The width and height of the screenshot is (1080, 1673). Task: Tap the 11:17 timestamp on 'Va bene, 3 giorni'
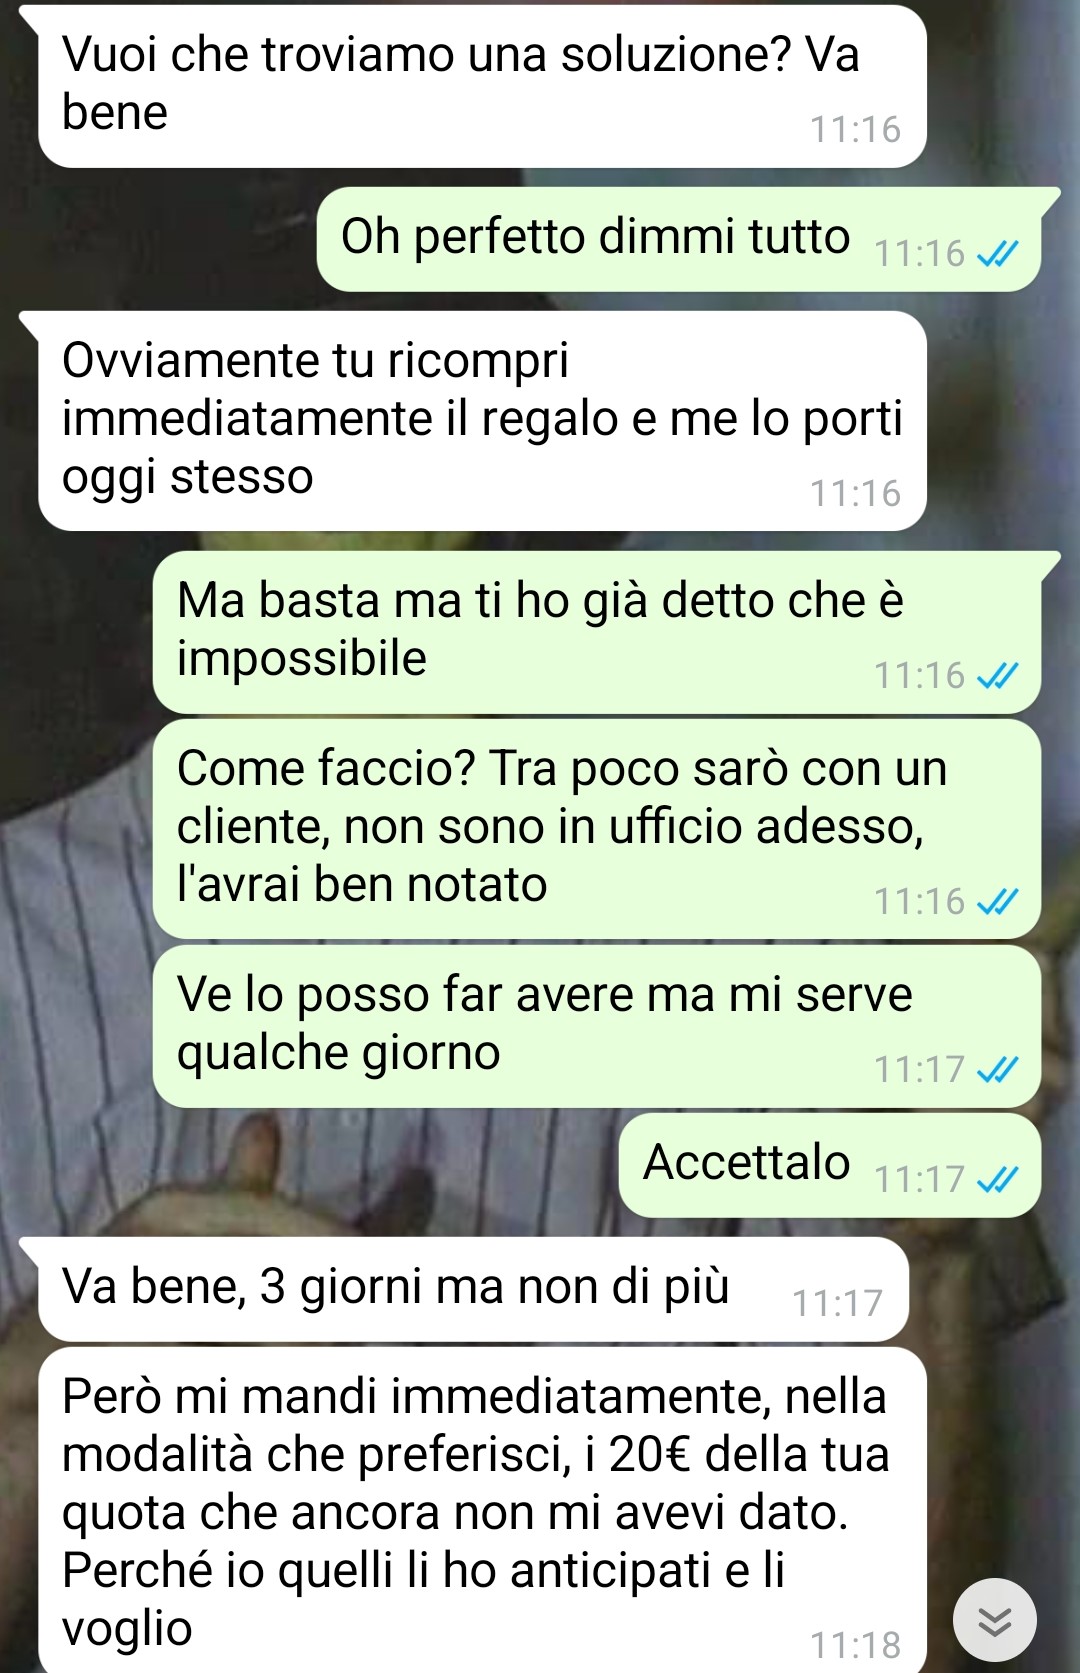[x=837, y=1304]
